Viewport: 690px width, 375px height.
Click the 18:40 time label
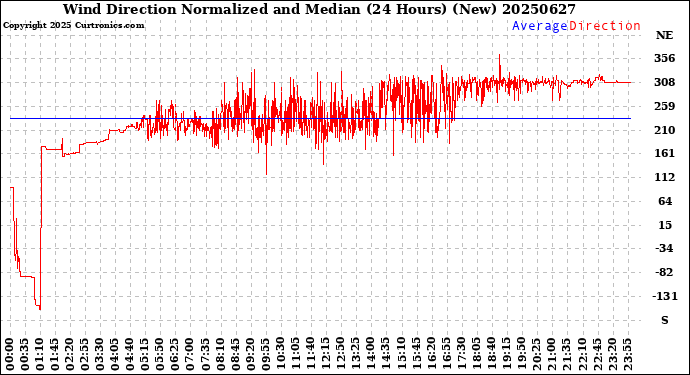(x=491, y=355)
